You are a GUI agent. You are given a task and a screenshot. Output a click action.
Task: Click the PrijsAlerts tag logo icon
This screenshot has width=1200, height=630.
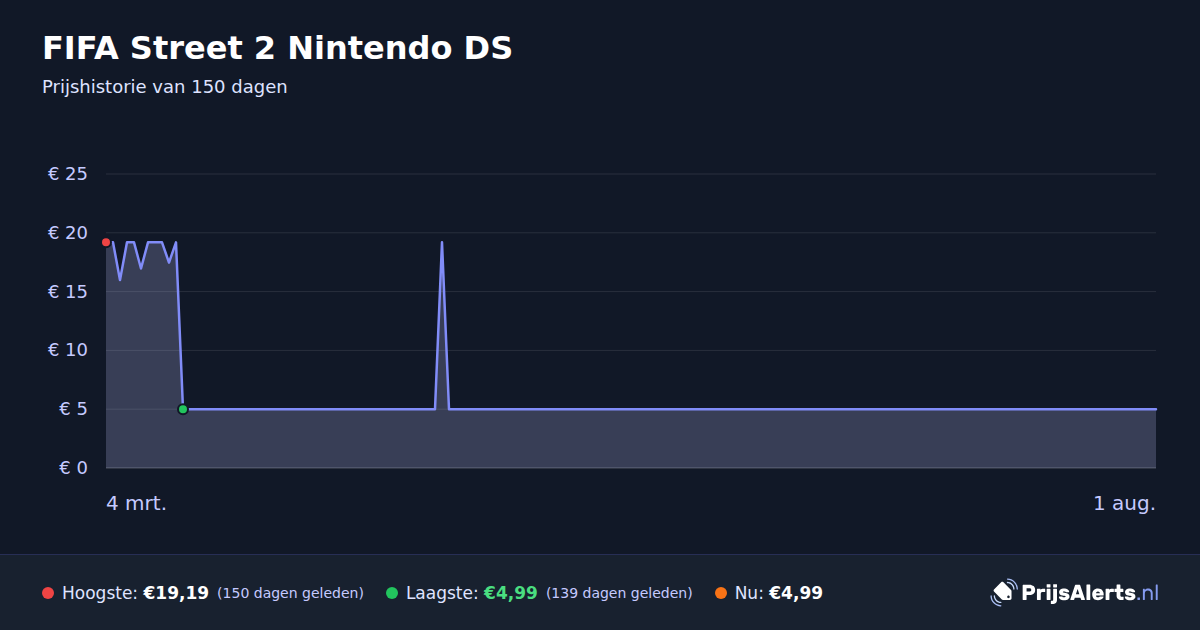pos(1003,593)
